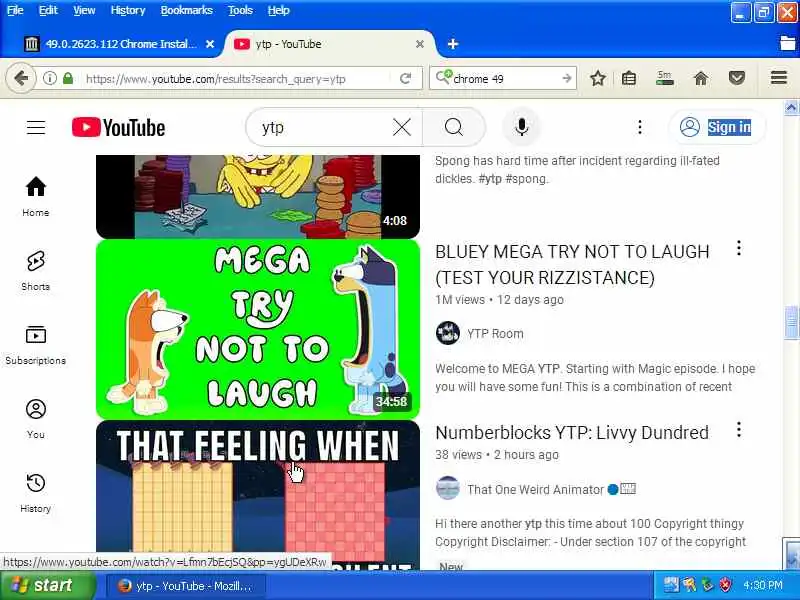The width and height of the screenshot is (800, 600).
Task: Open Subscriptions in the YouTube sidebar
Action: [x=36, y=345]
